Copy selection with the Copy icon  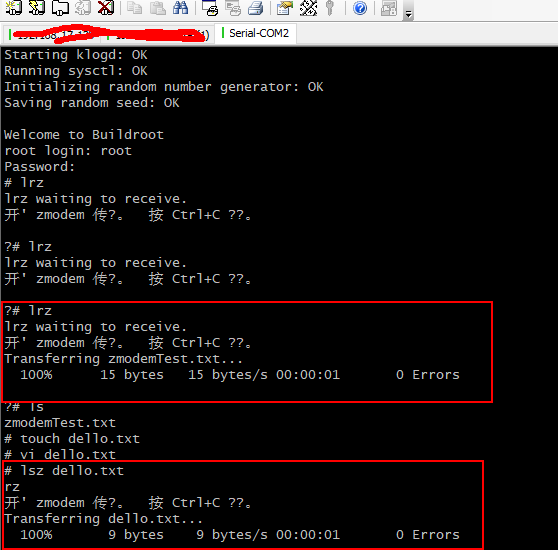coord(135,8)
